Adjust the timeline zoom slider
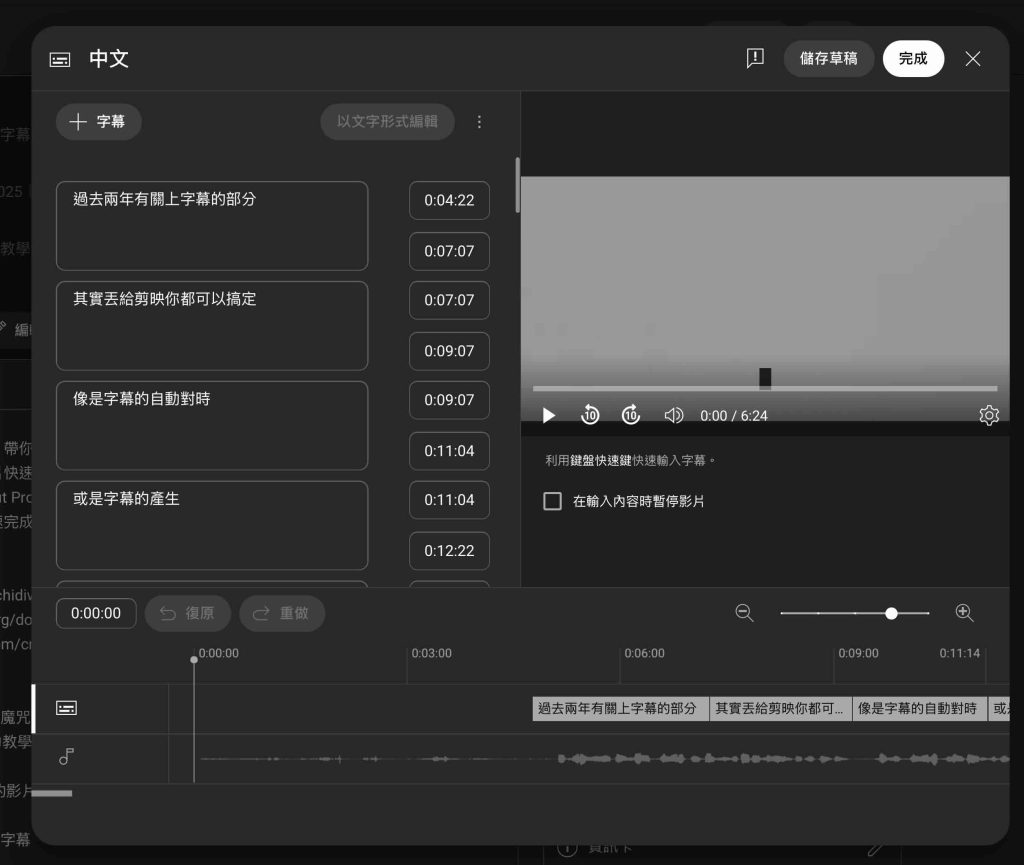Image resolution: width=1024 pixels, height=865 pixels. coord(891,613)
